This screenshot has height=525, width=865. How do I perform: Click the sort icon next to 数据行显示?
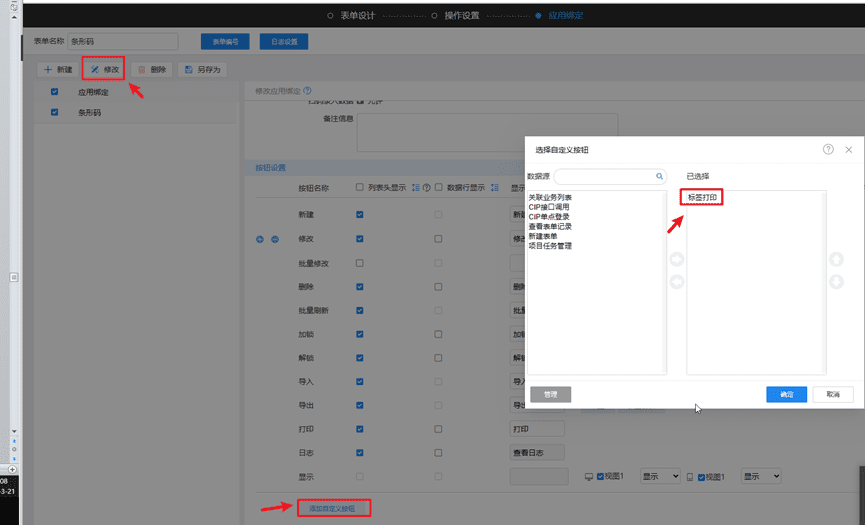click(494, 188)
